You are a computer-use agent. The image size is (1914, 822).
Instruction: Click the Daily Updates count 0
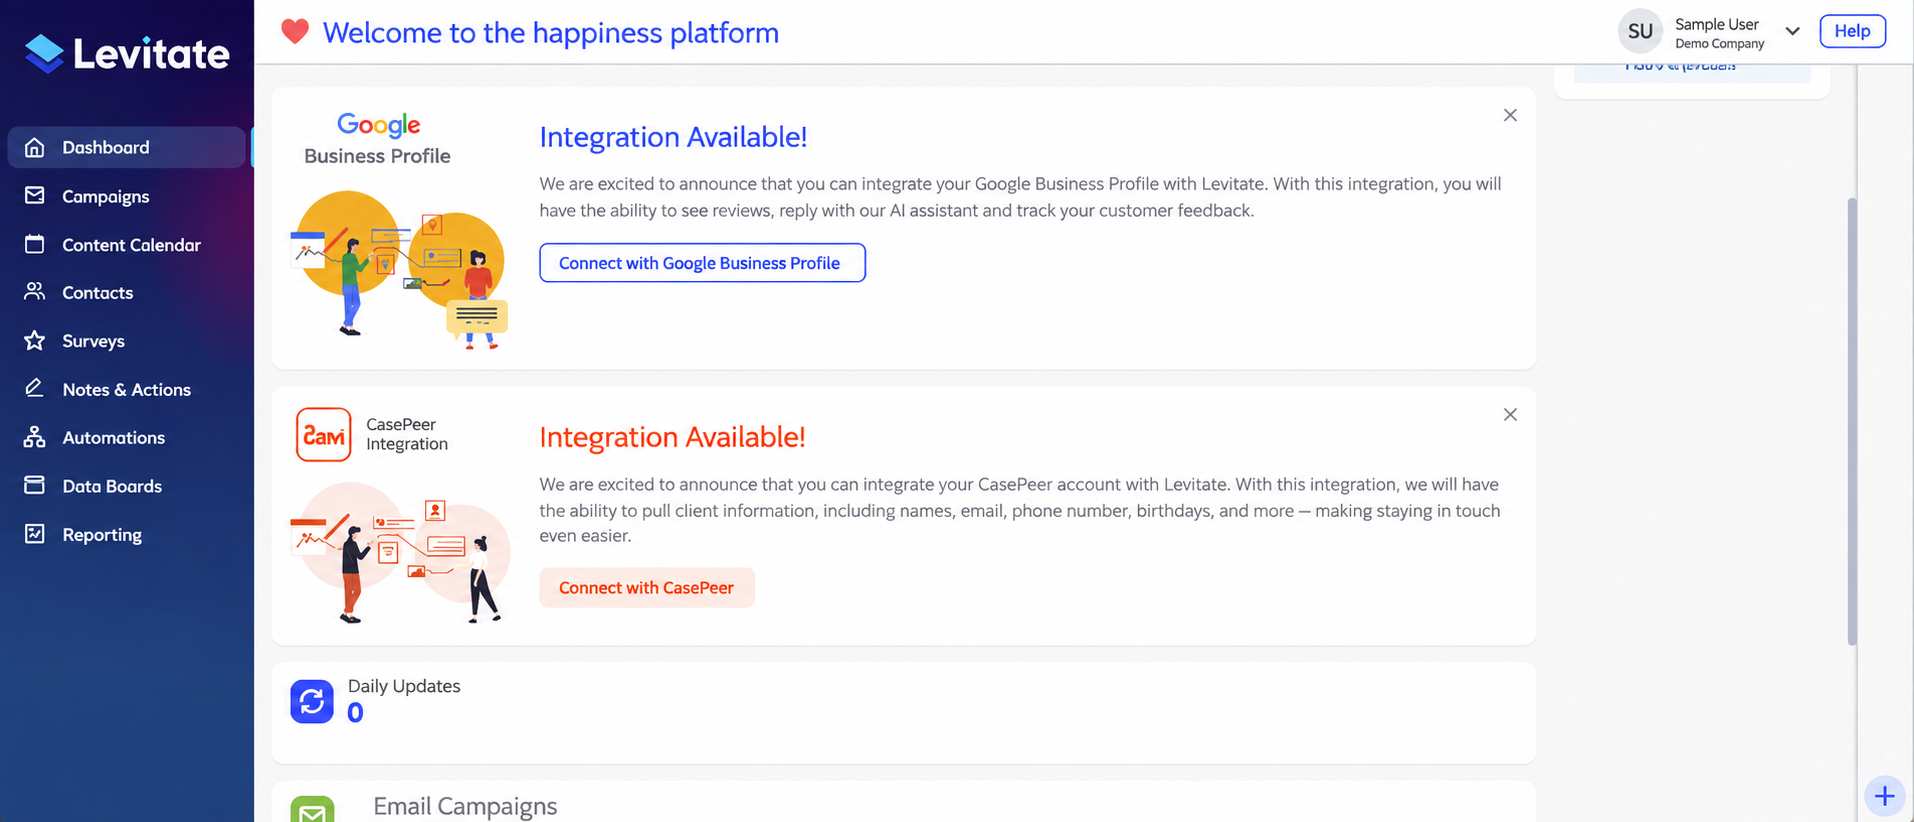355,713
